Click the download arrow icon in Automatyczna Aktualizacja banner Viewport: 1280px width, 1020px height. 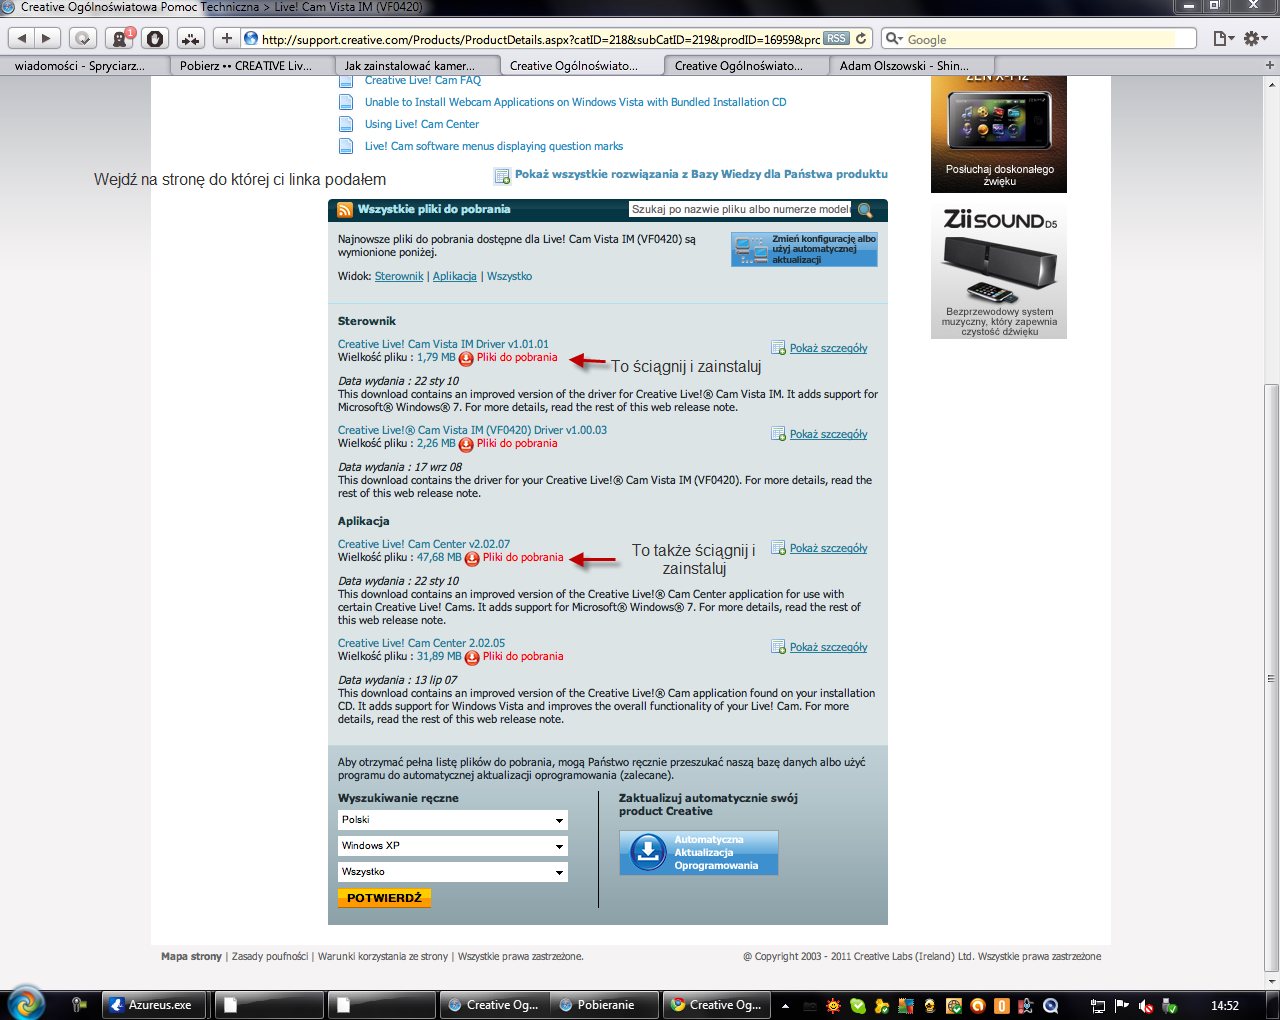pyautogui.click(x=647, y=853)
